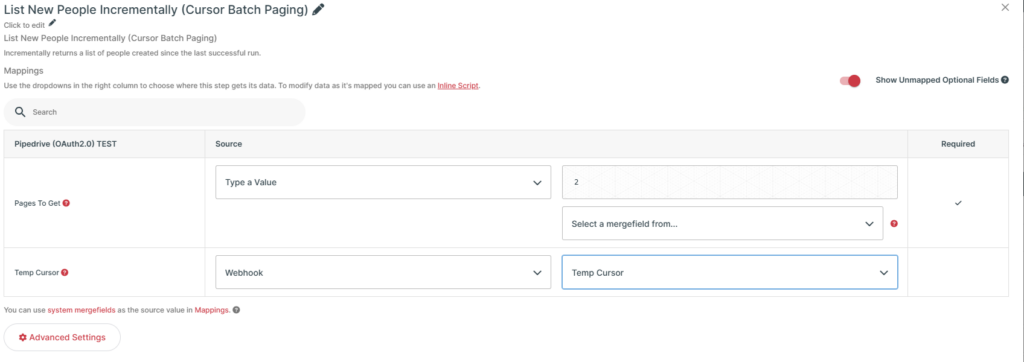Click the help icon next to Temp Cursor label

pos(65,272)
